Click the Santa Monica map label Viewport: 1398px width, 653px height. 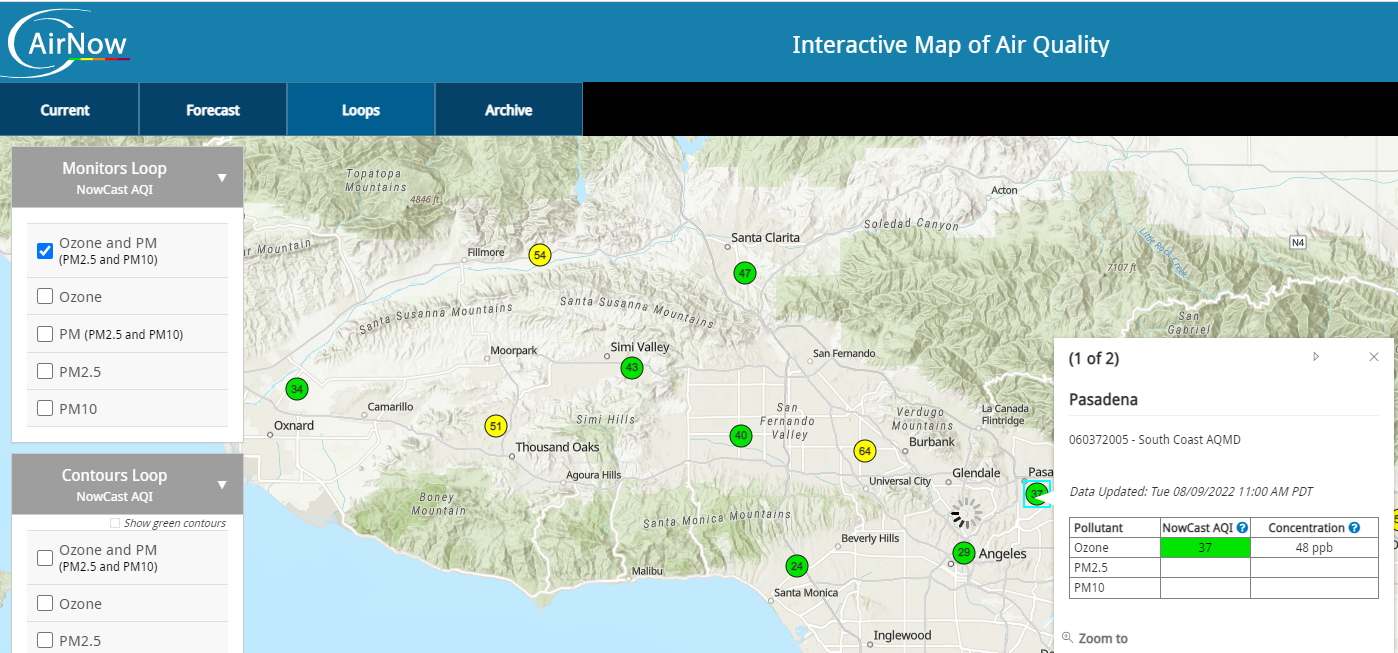click(x=806, y=593)
